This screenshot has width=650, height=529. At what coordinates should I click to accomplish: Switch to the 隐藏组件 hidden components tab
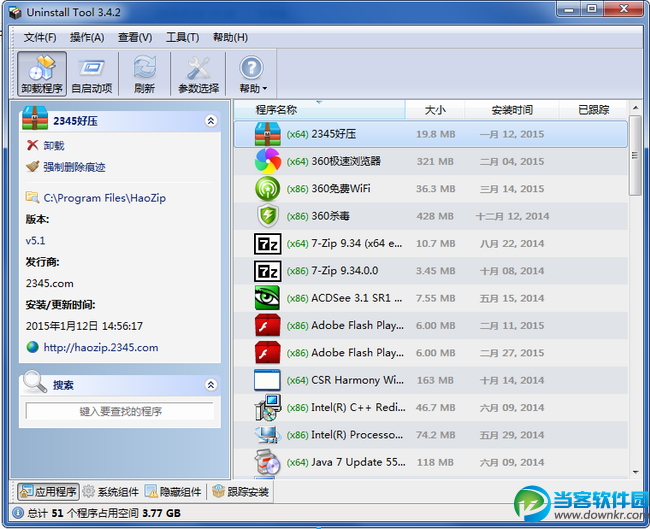(173, 492)
